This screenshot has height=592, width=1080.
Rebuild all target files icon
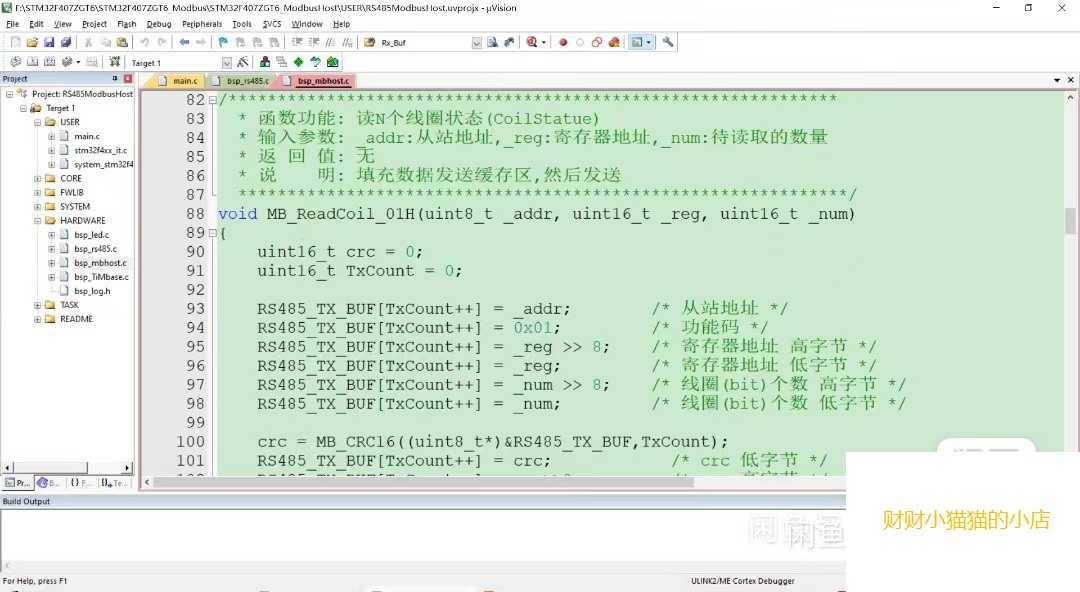tap(49, 62)
